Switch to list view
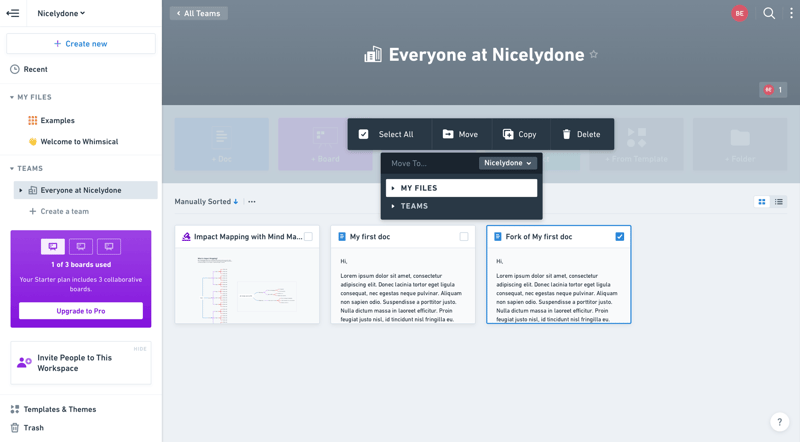Viewport: 800px width, 442px height. click(x=779, y=202)
